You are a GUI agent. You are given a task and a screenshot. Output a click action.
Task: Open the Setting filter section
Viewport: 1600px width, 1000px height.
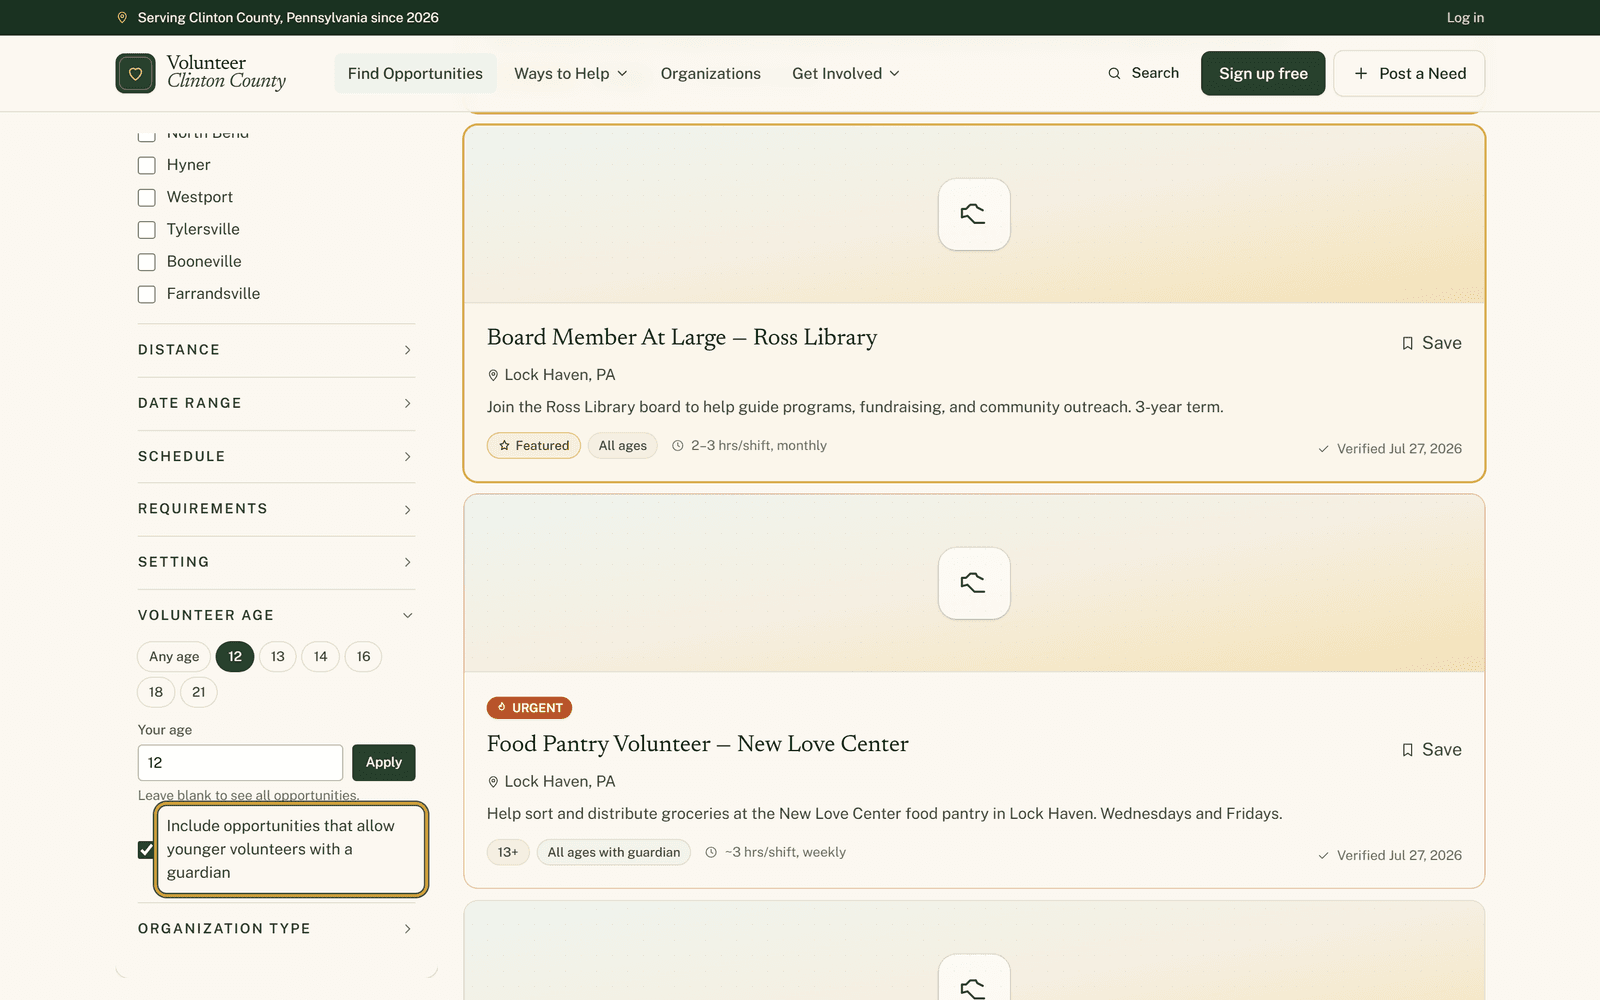277,562
